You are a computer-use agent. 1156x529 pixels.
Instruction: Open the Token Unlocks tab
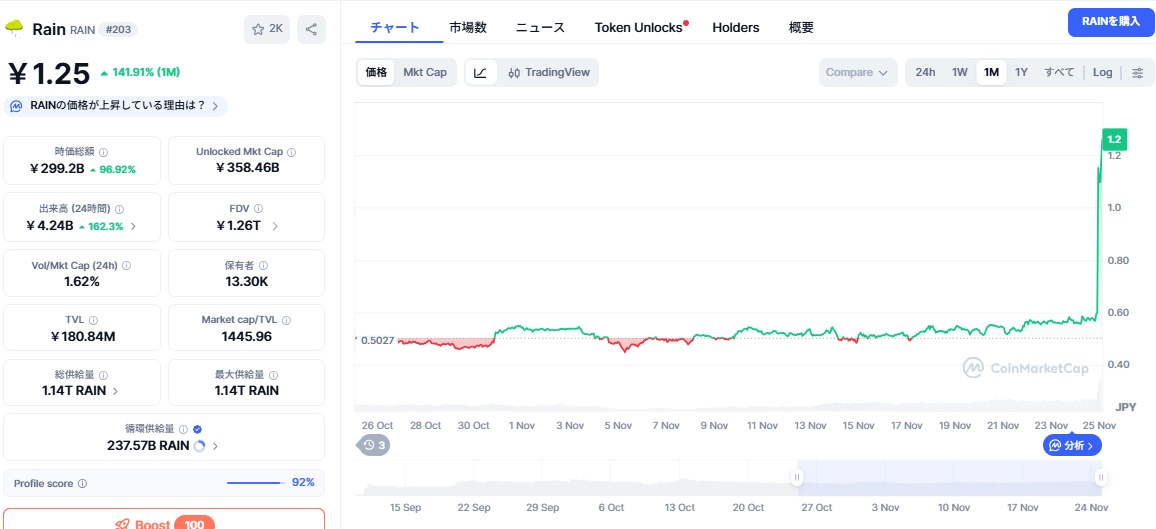click(x=638, y=27)
